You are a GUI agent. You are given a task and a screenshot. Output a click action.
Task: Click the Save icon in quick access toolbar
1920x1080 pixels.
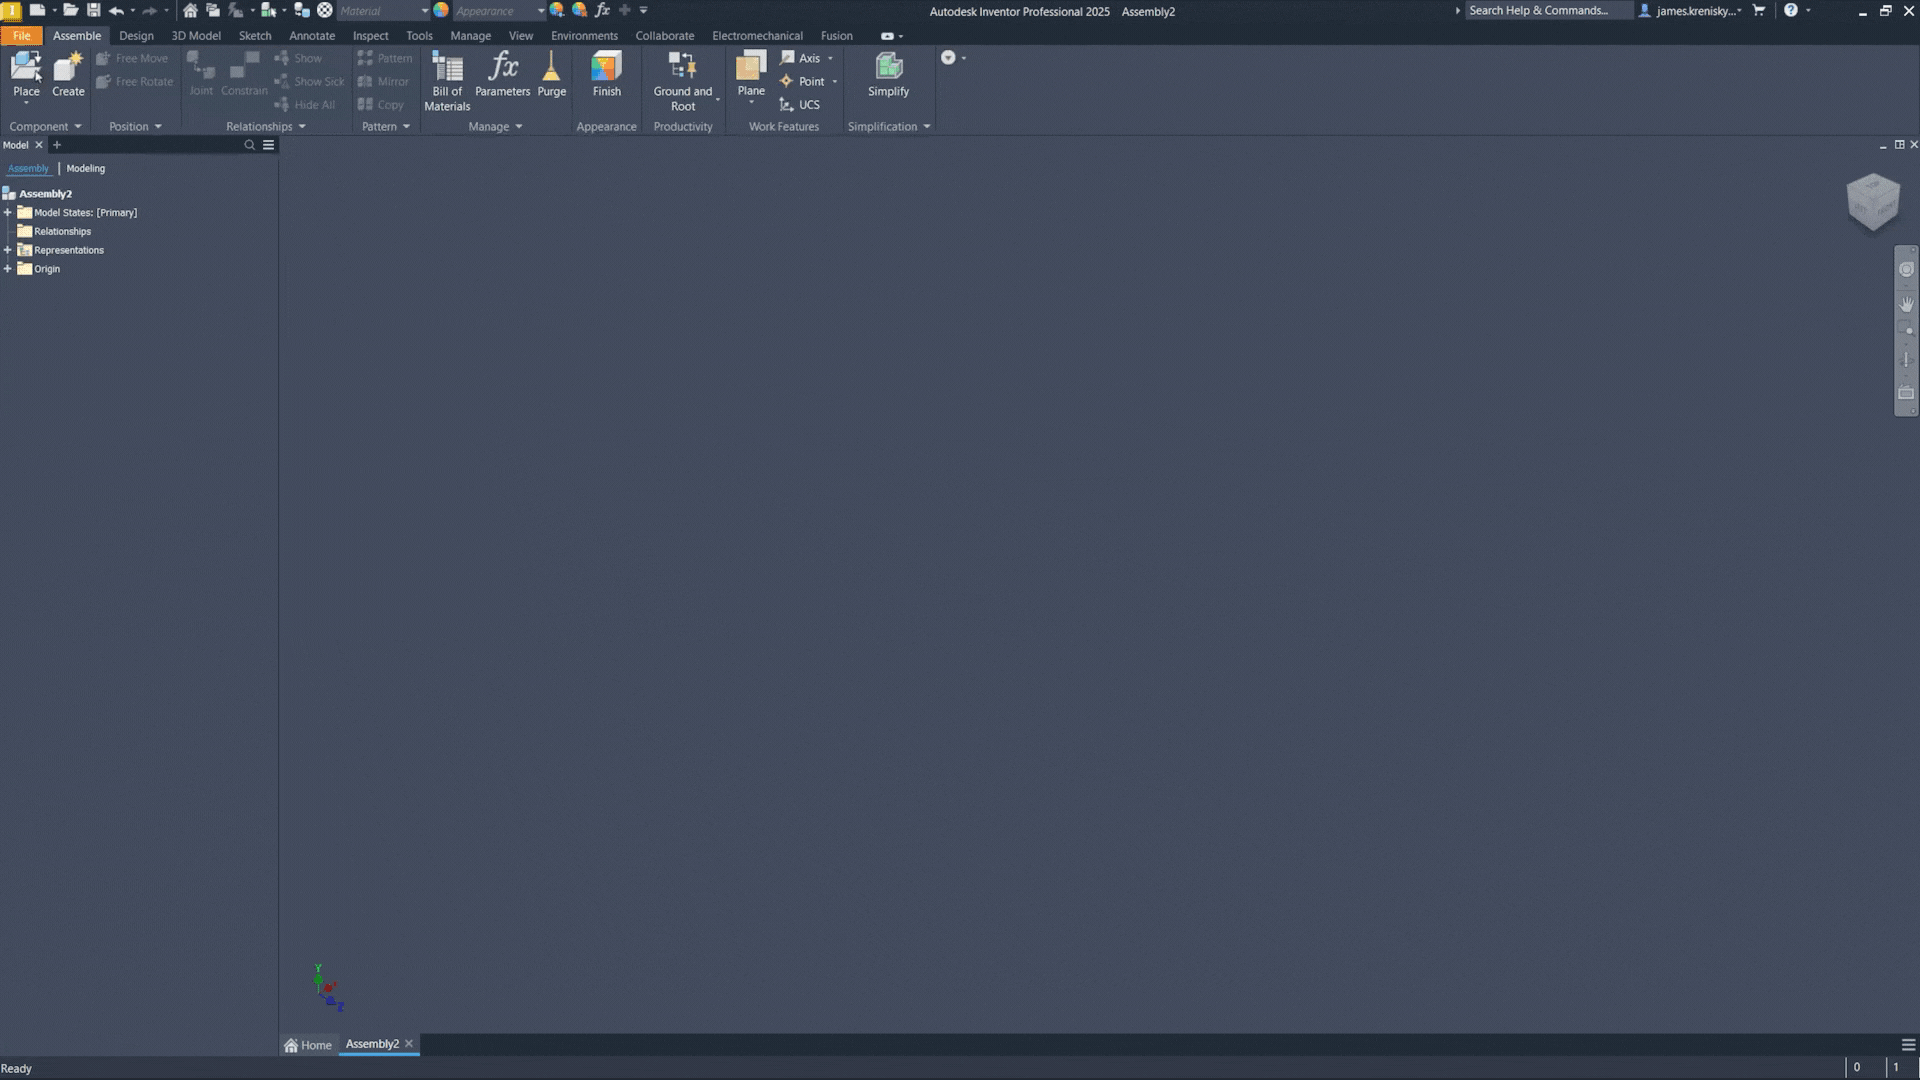click(93, 10)
